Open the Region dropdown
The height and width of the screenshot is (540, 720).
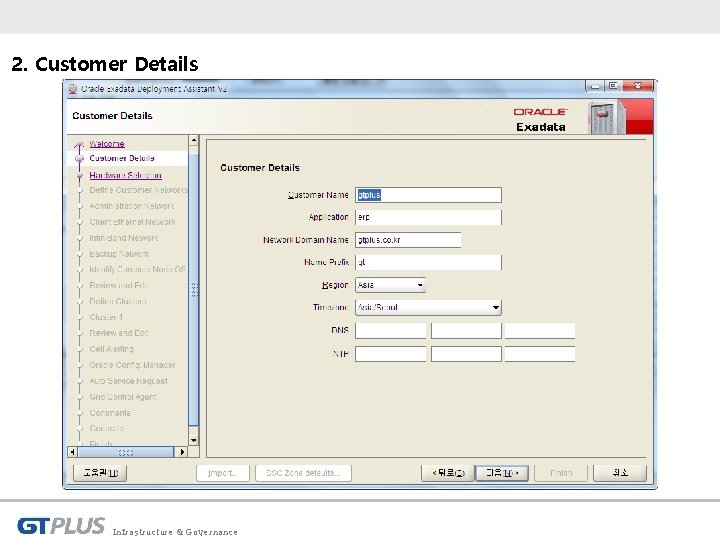coord(390,285)
